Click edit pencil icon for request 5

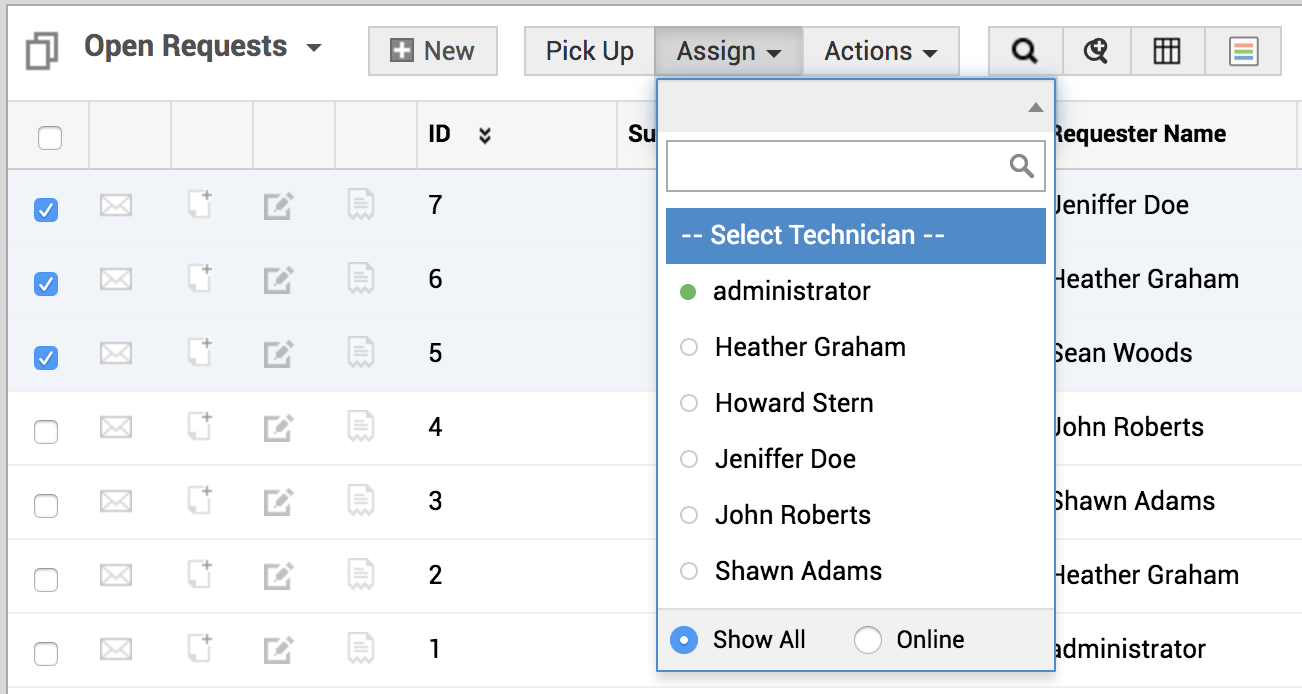pos(278,354)
